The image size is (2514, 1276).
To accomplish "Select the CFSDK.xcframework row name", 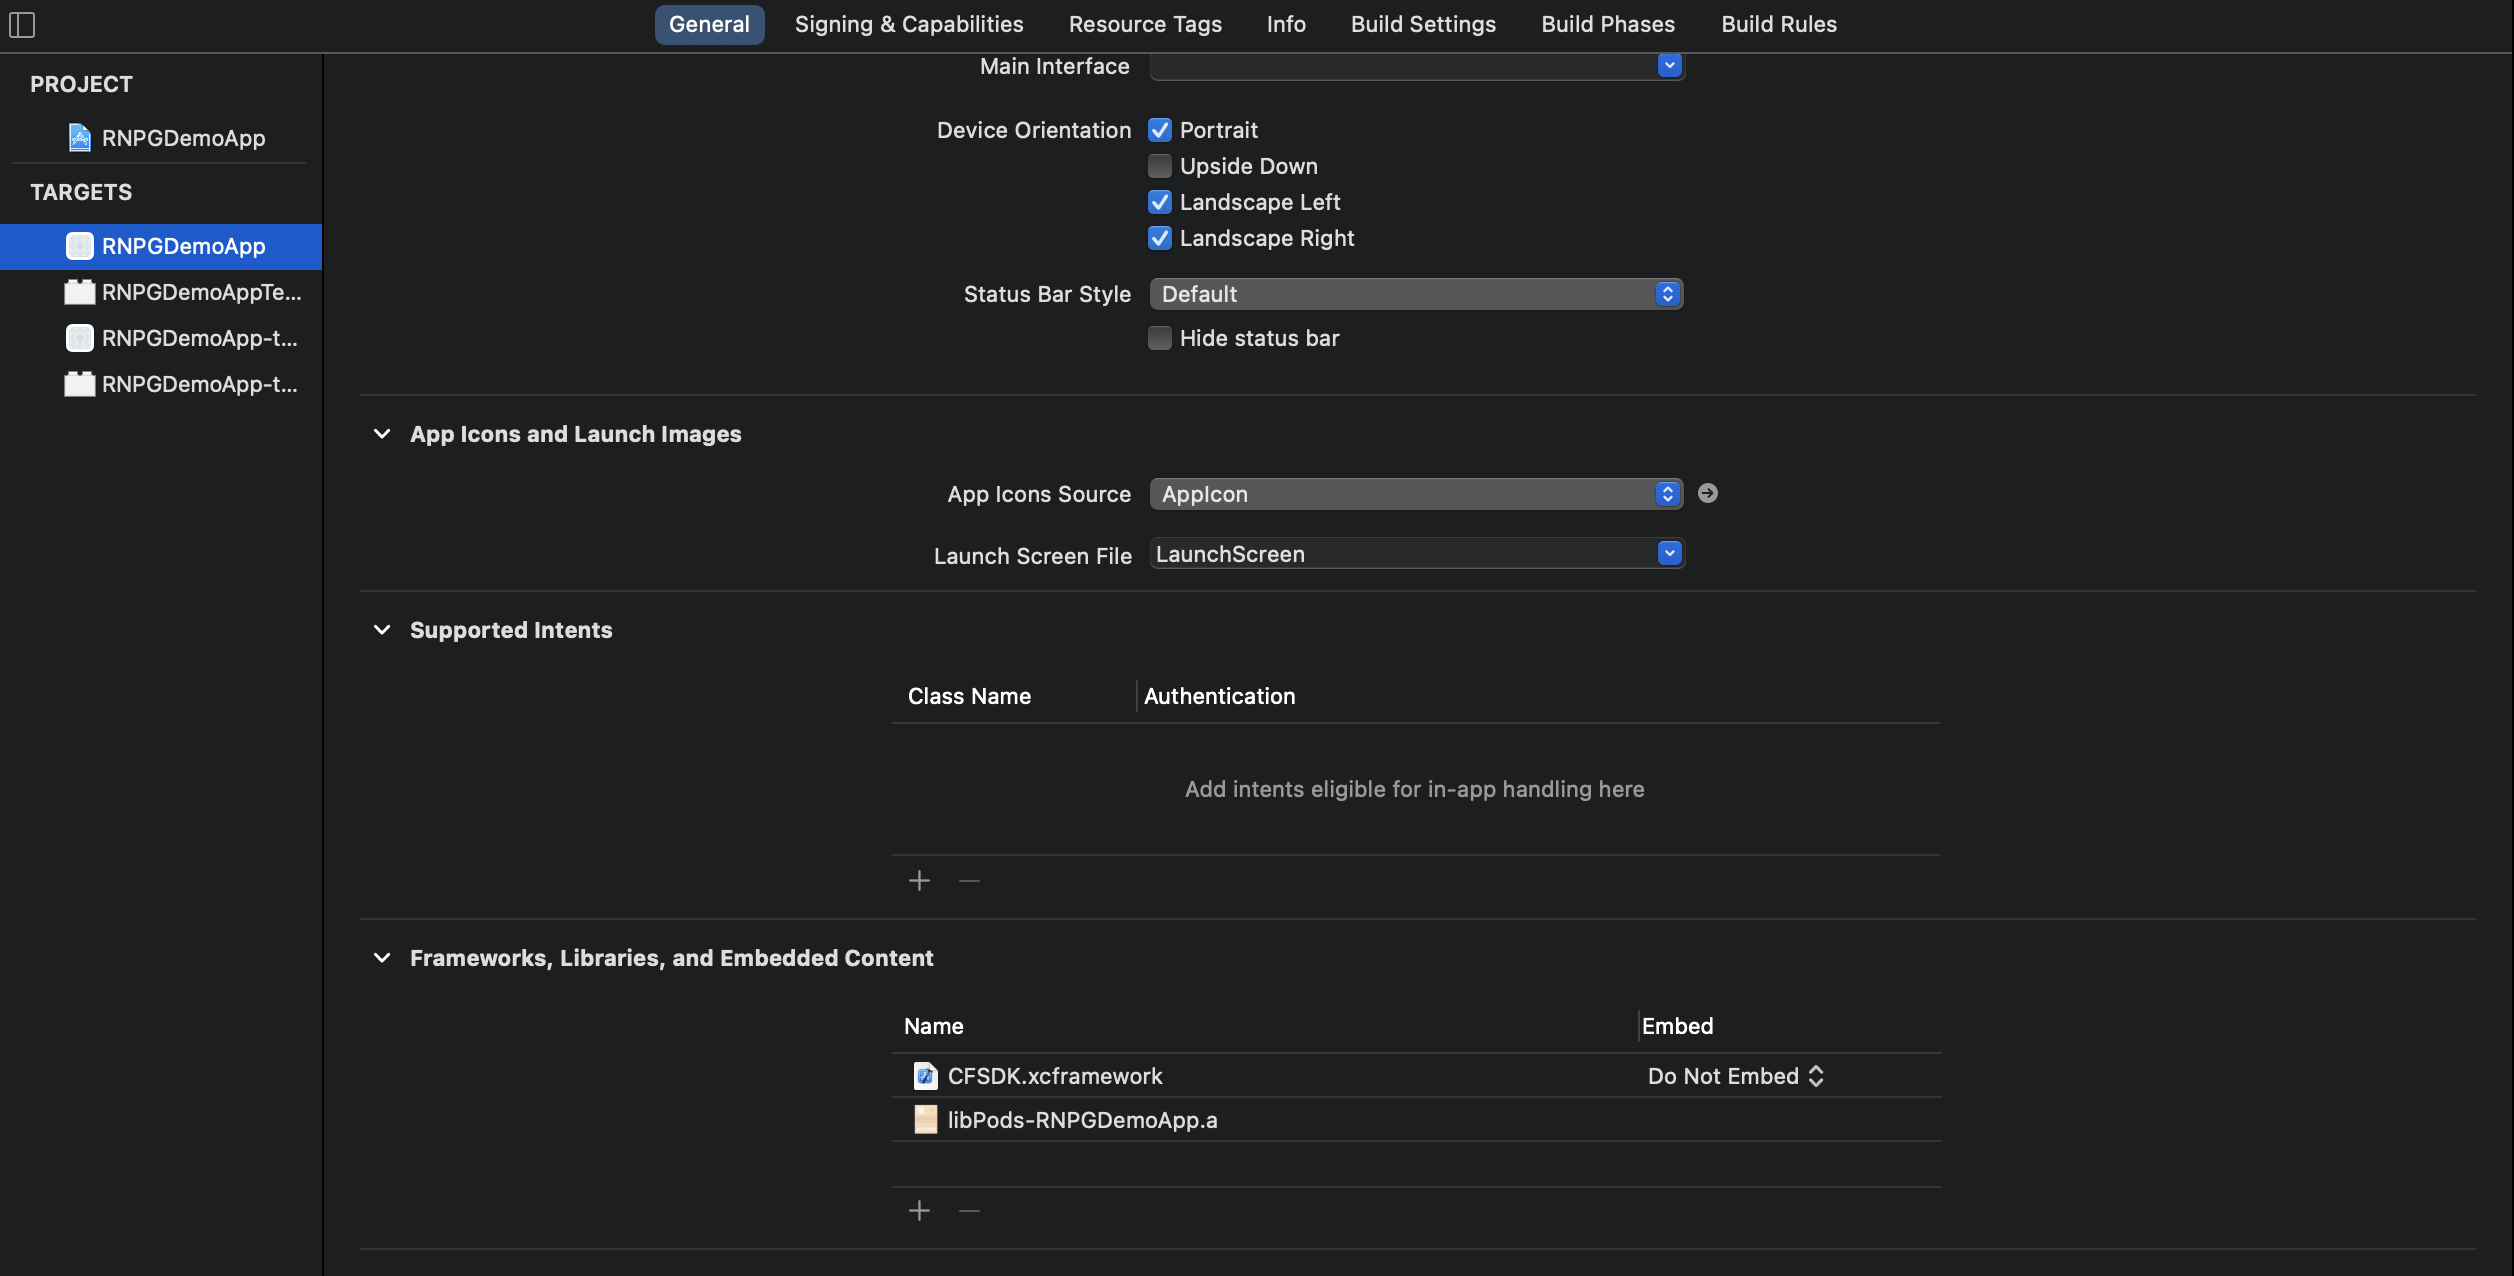I will point(1055,1076).
